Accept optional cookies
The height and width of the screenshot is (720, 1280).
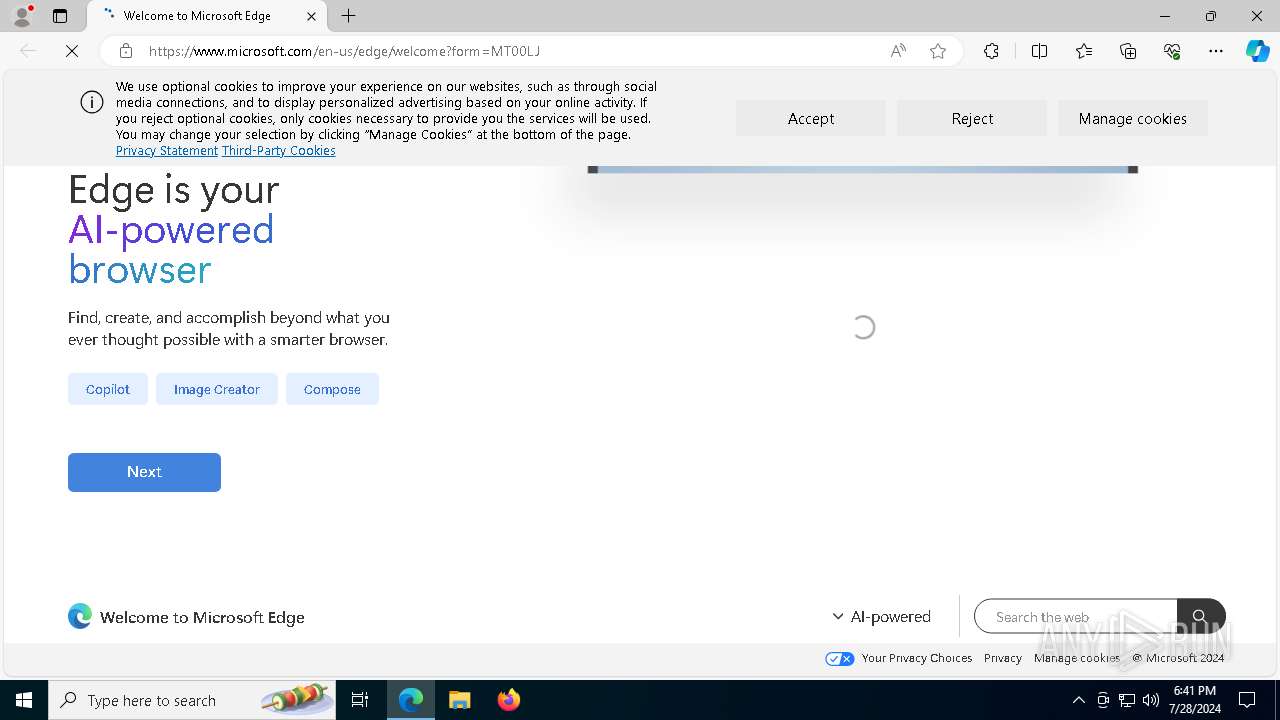pos(811,118)
